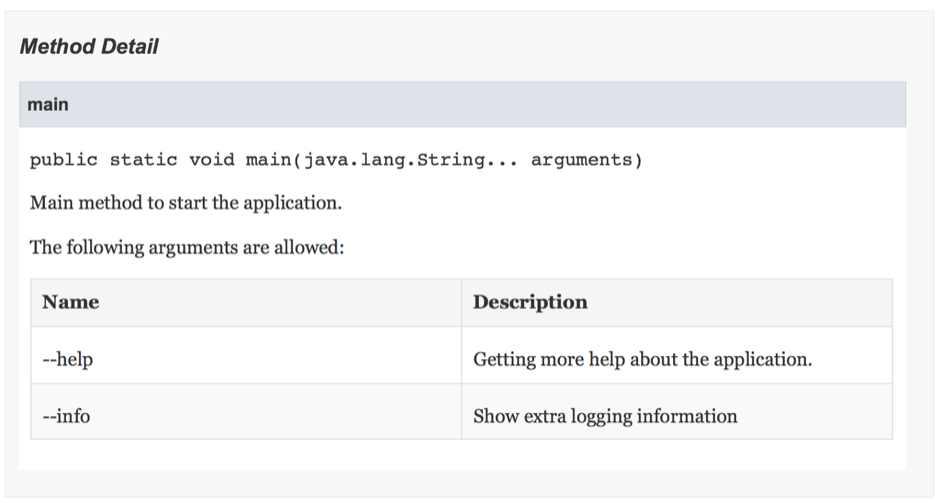
Task: Select the "--help" argument cell
Action: [x=68, y=359]
